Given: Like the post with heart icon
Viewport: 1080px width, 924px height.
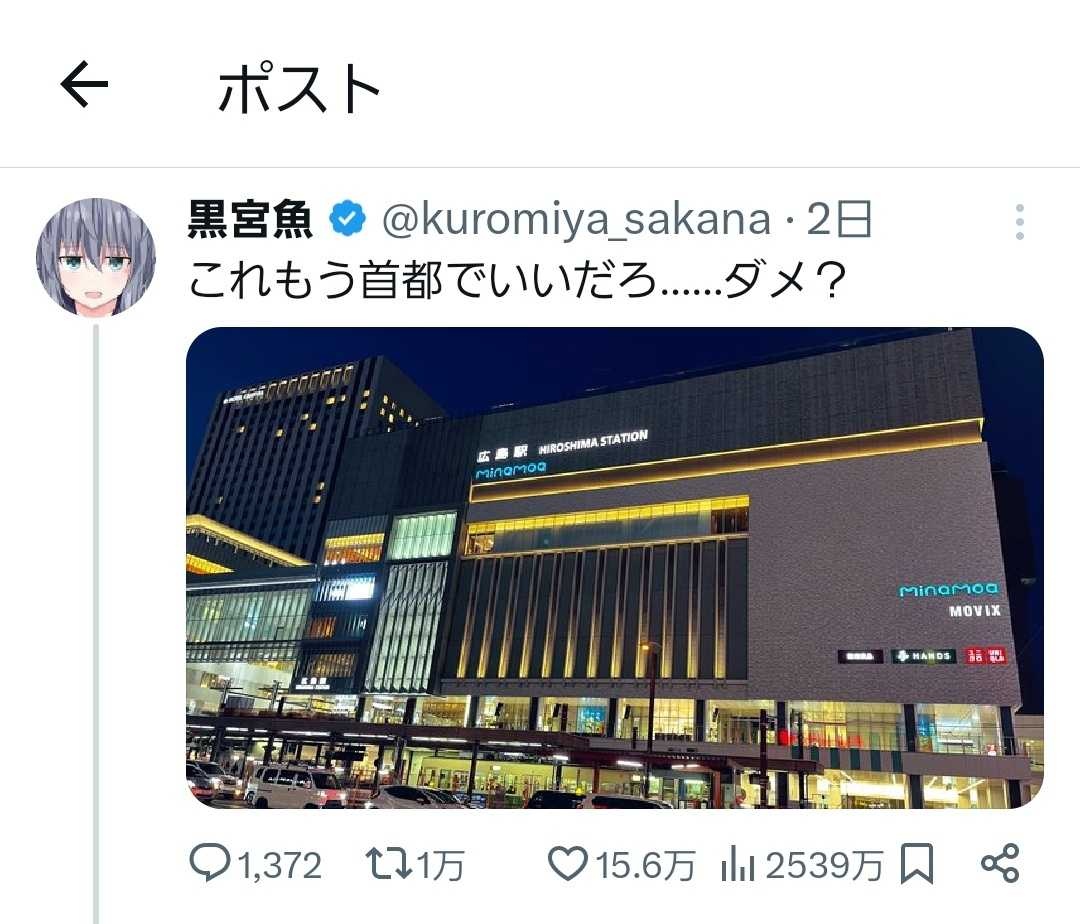Looking at the screenshot, I should click(x=568, y=863).
